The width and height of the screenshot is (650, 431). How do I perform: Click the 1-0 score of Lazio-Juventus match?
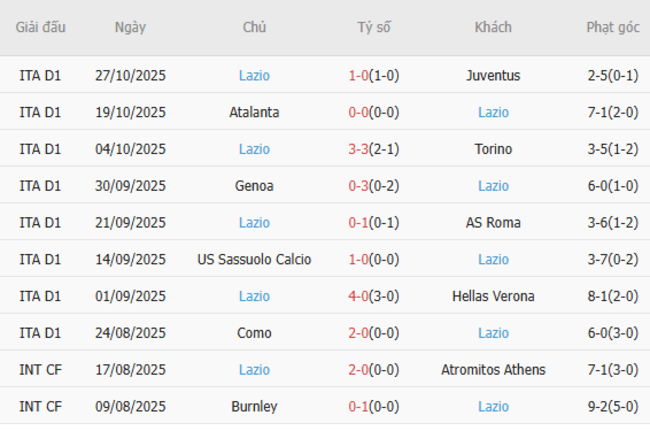coord(358,75)
